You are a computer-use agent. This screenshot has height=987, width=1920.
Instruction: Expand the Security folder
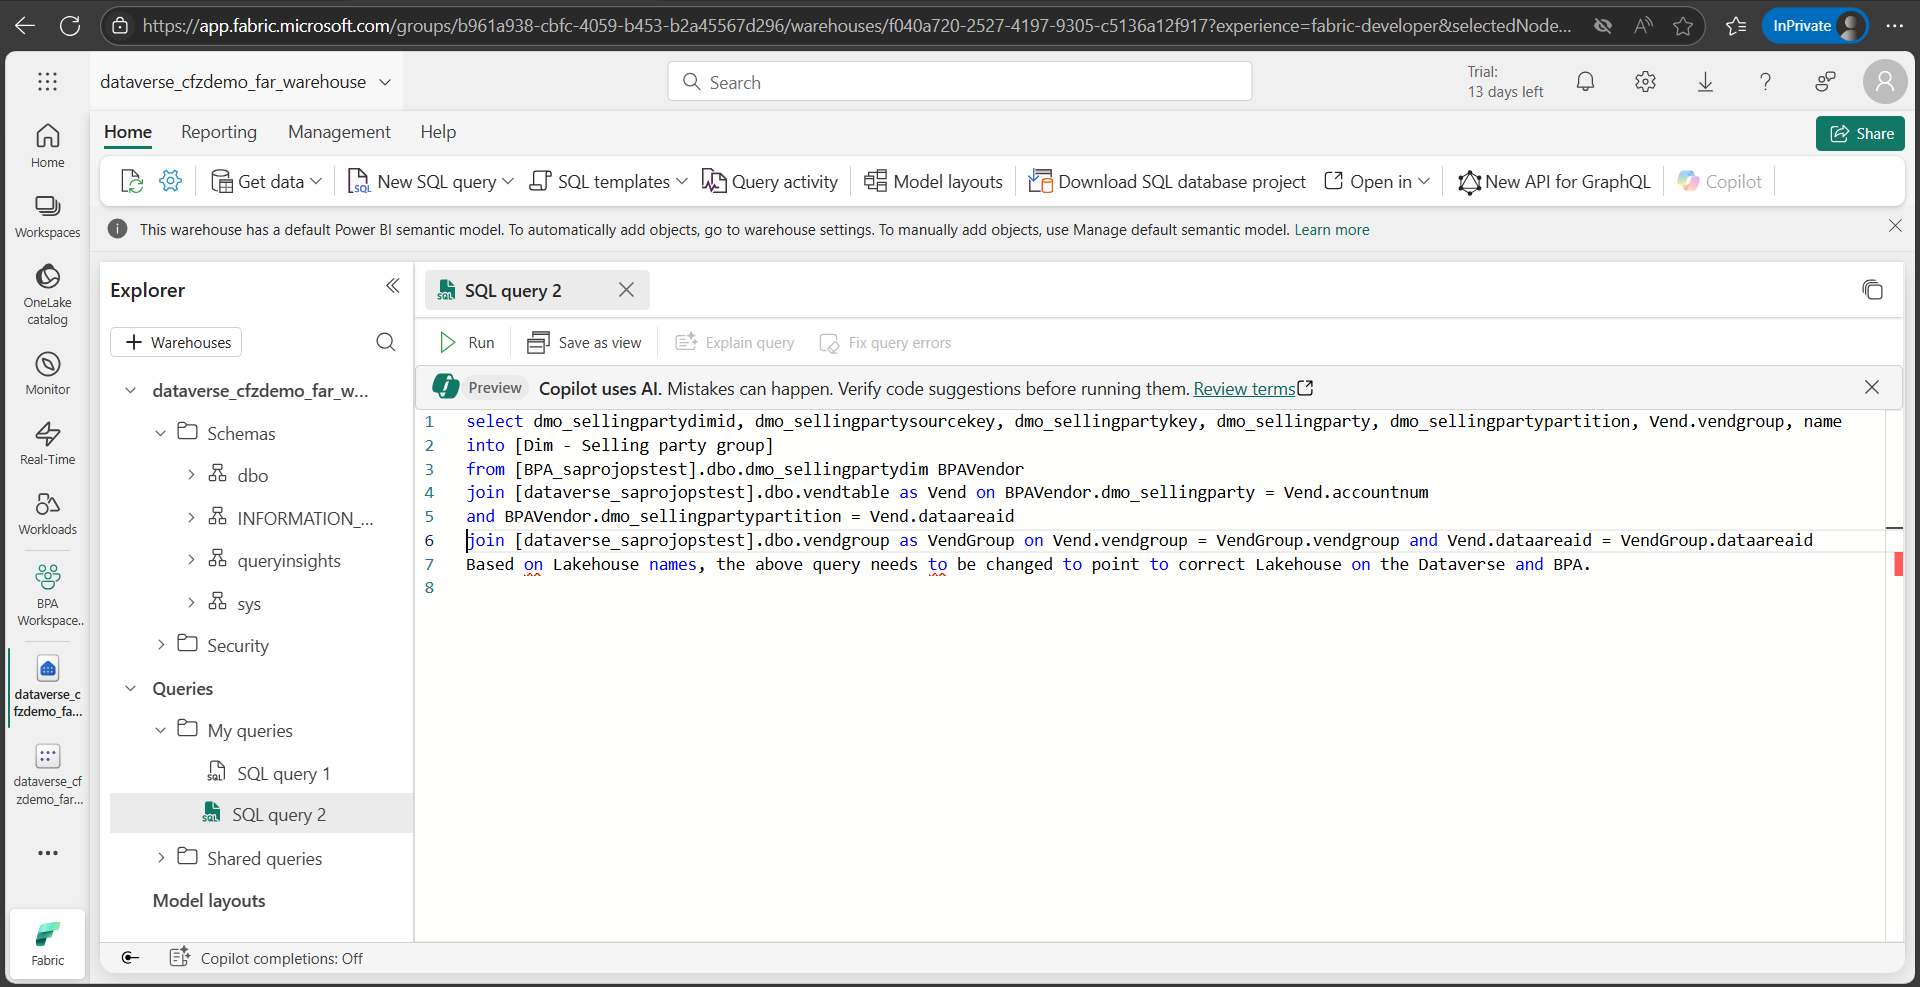[x=161, y=645]
